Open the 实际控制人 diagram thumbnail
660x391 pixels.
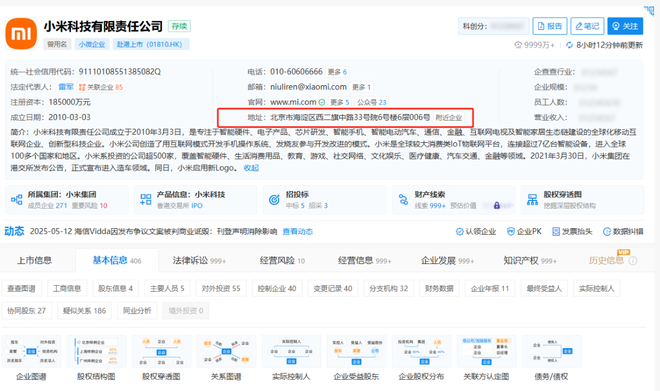point(291,351)
